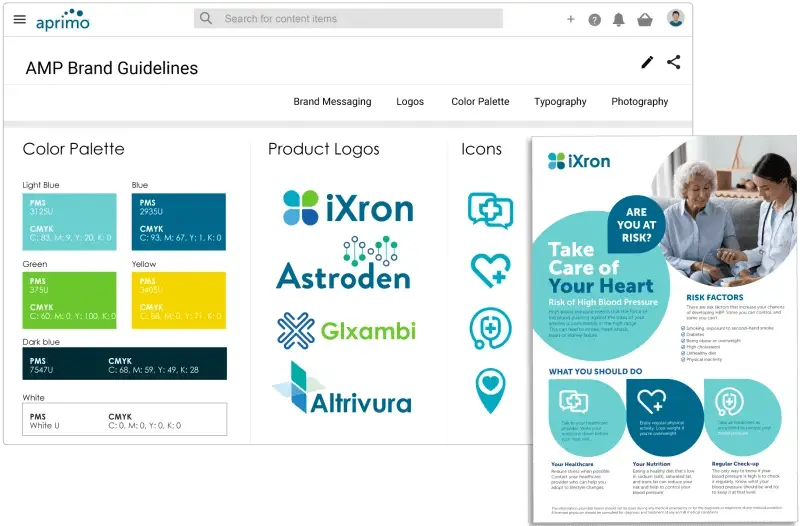Click the Astroden product logo
Image resolution: width=800 pixels, height=526 pixels.
(x=344, y=265)
